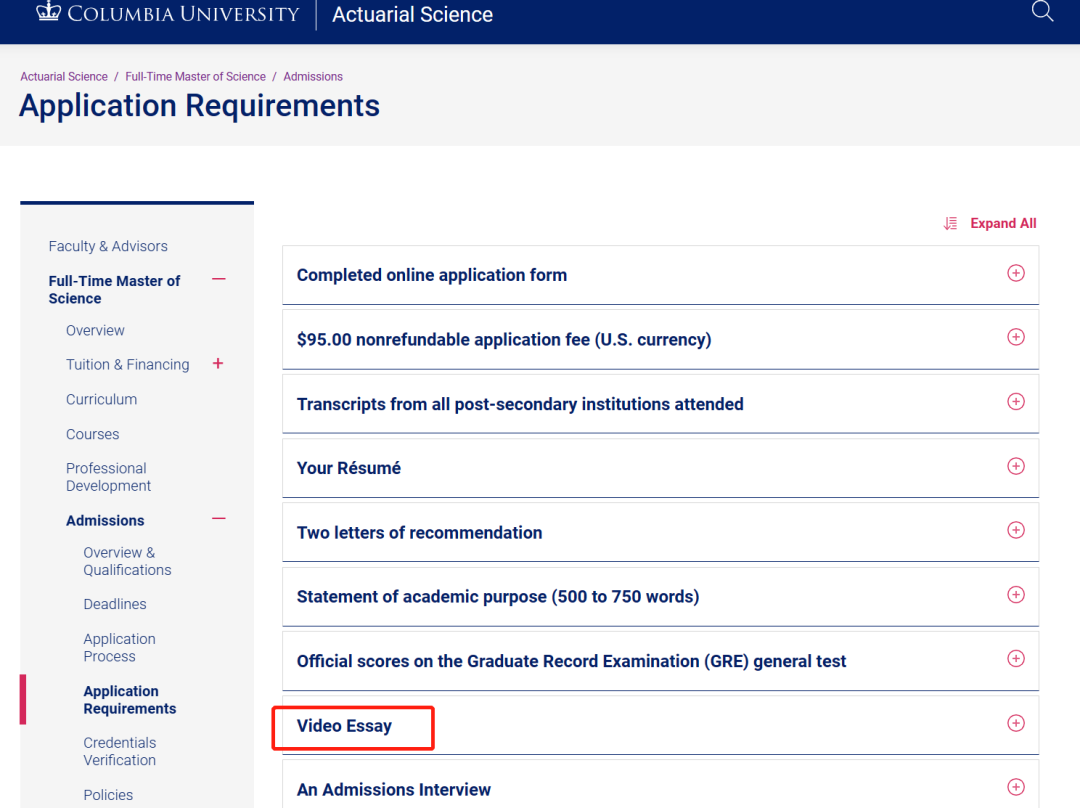
Task: Collapse the Admissions sidebar section
Action: [x=218, y=519]
